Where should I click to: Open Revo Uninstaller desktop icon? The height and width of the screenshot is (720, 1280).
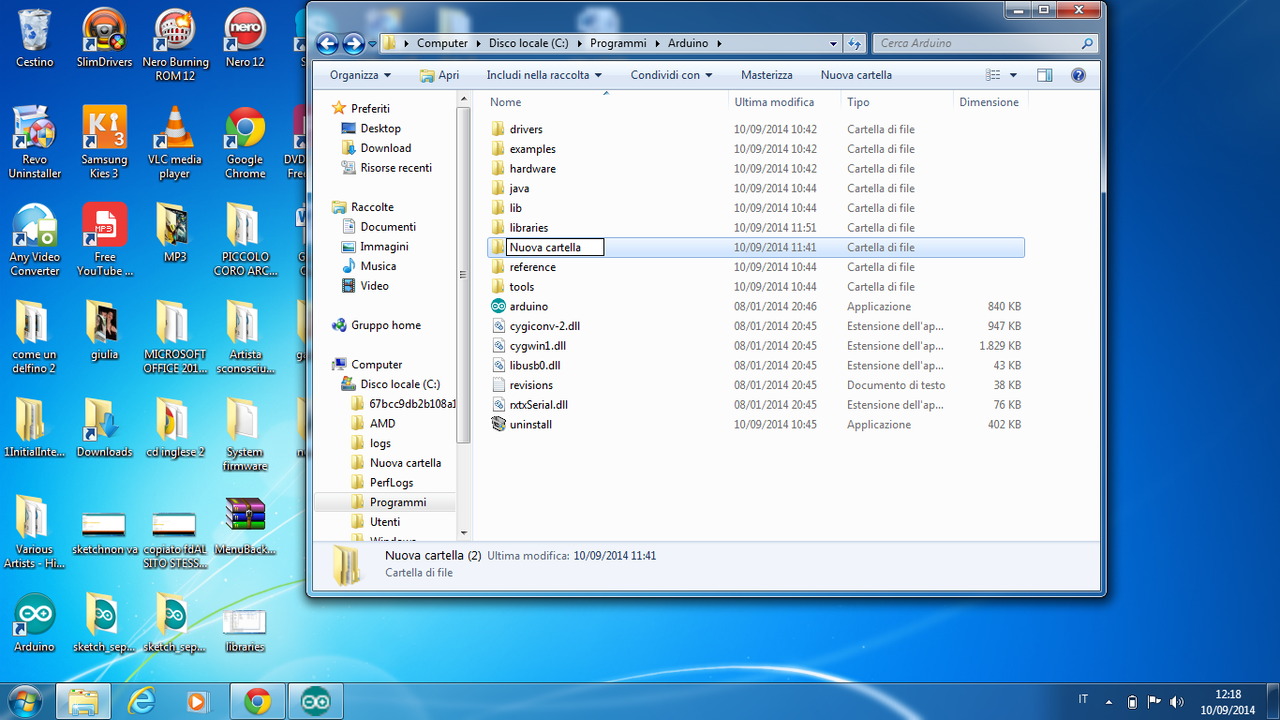[x=34, y=141]
